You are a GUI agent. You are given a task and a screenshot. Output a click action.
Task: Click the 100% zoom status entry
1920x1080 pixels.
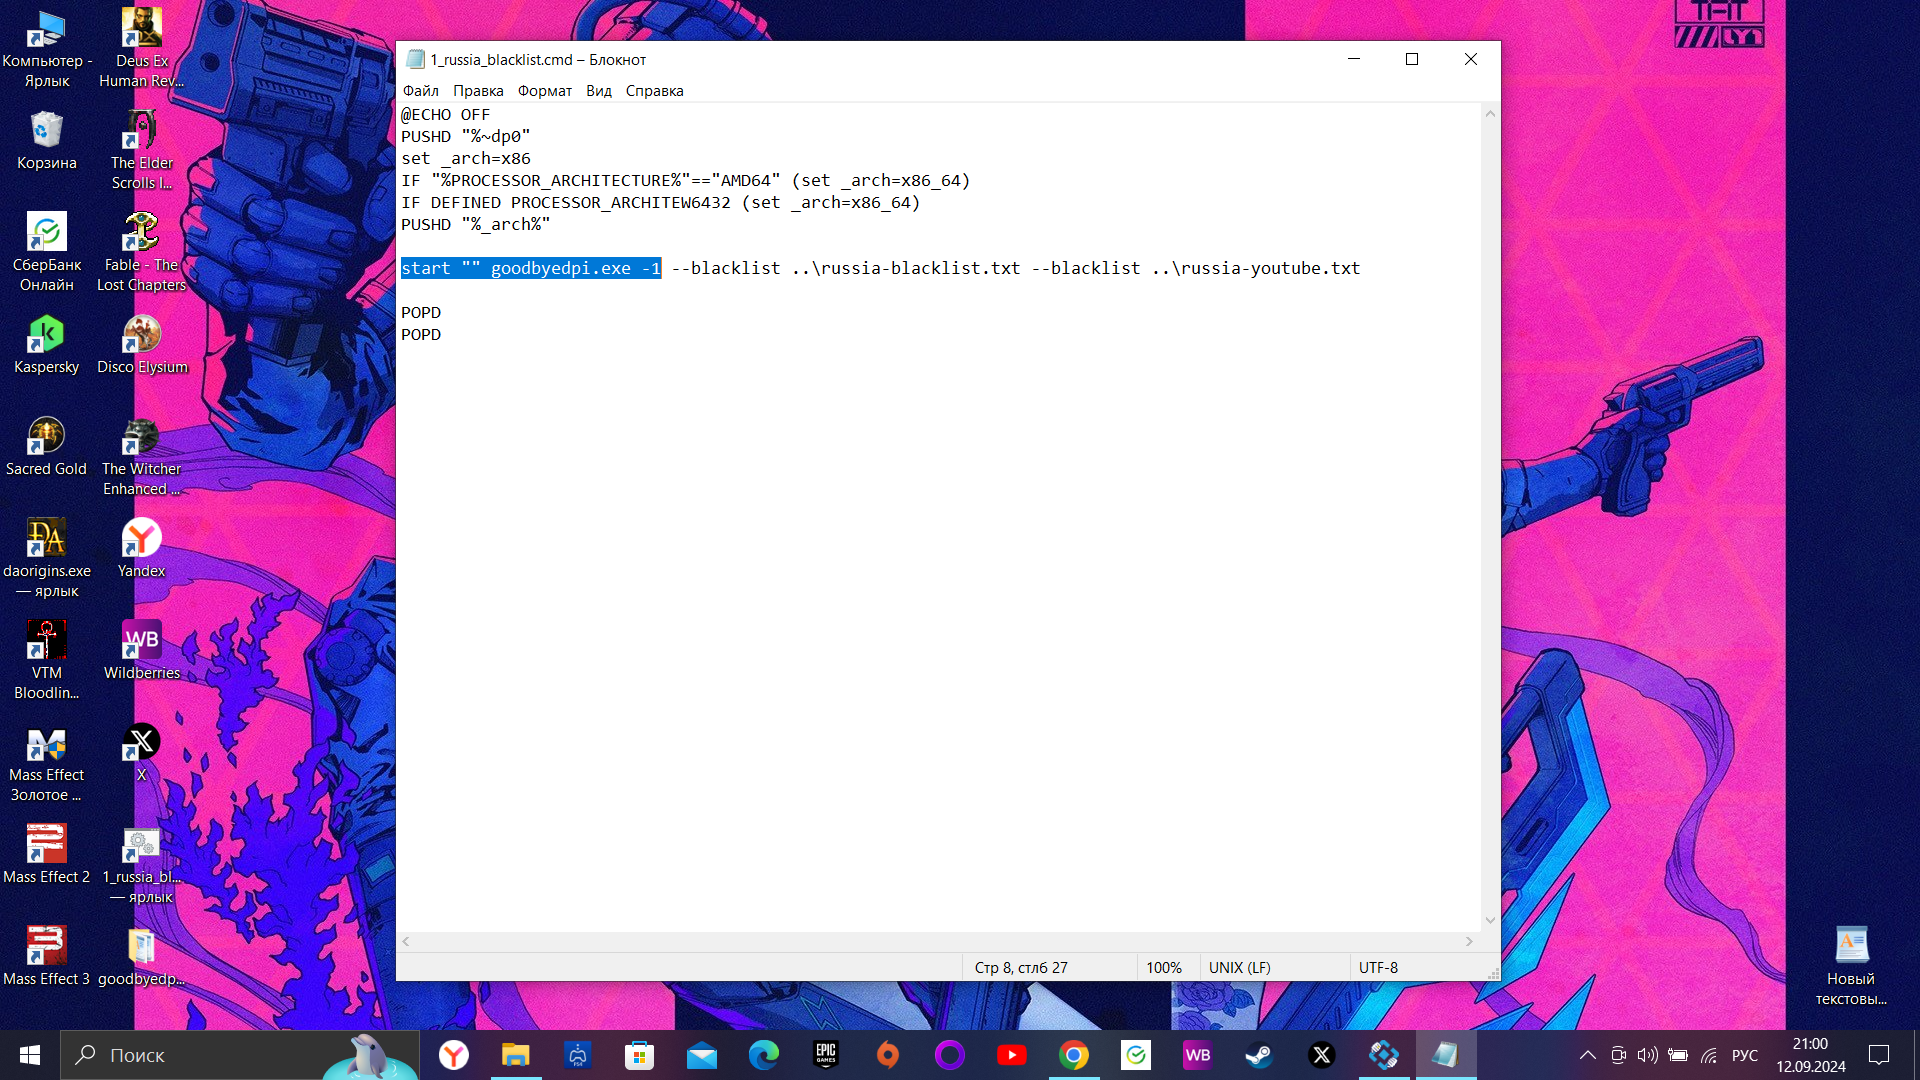1164,968
